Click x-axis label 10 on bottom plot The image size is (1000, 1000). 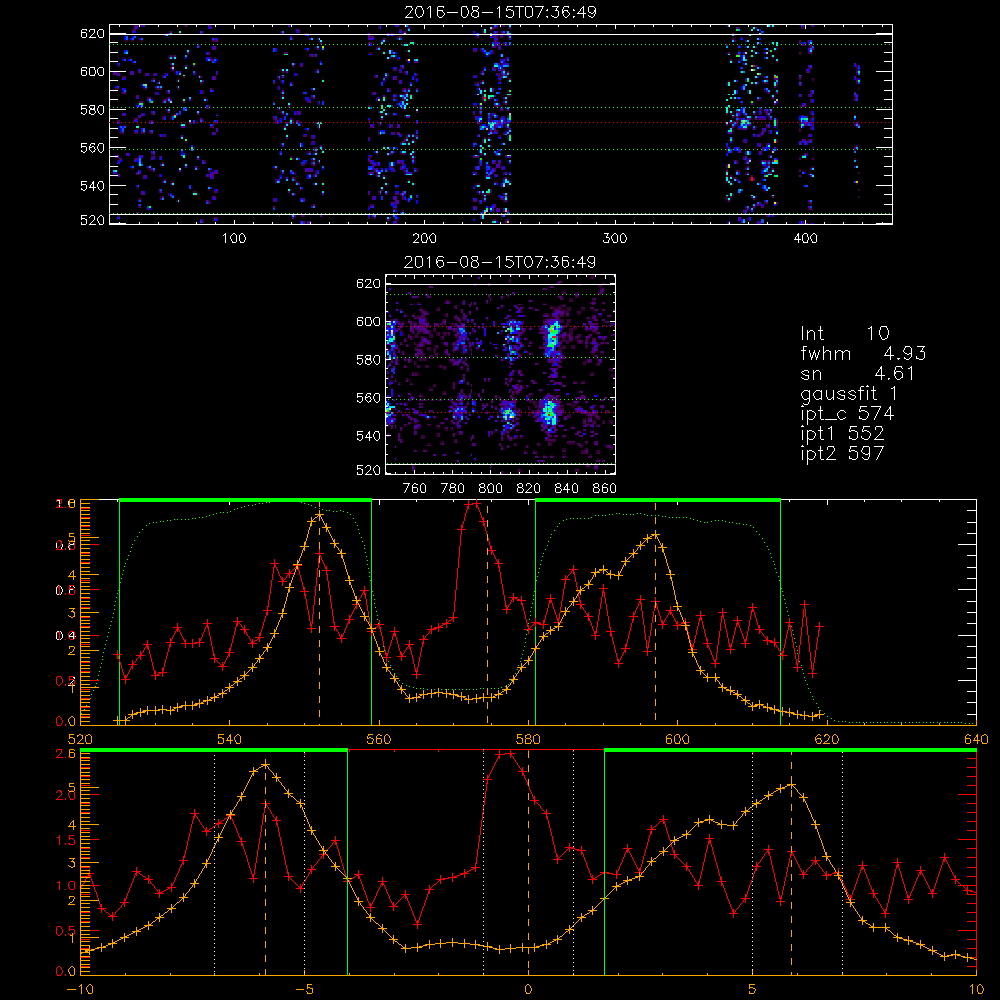976,989
